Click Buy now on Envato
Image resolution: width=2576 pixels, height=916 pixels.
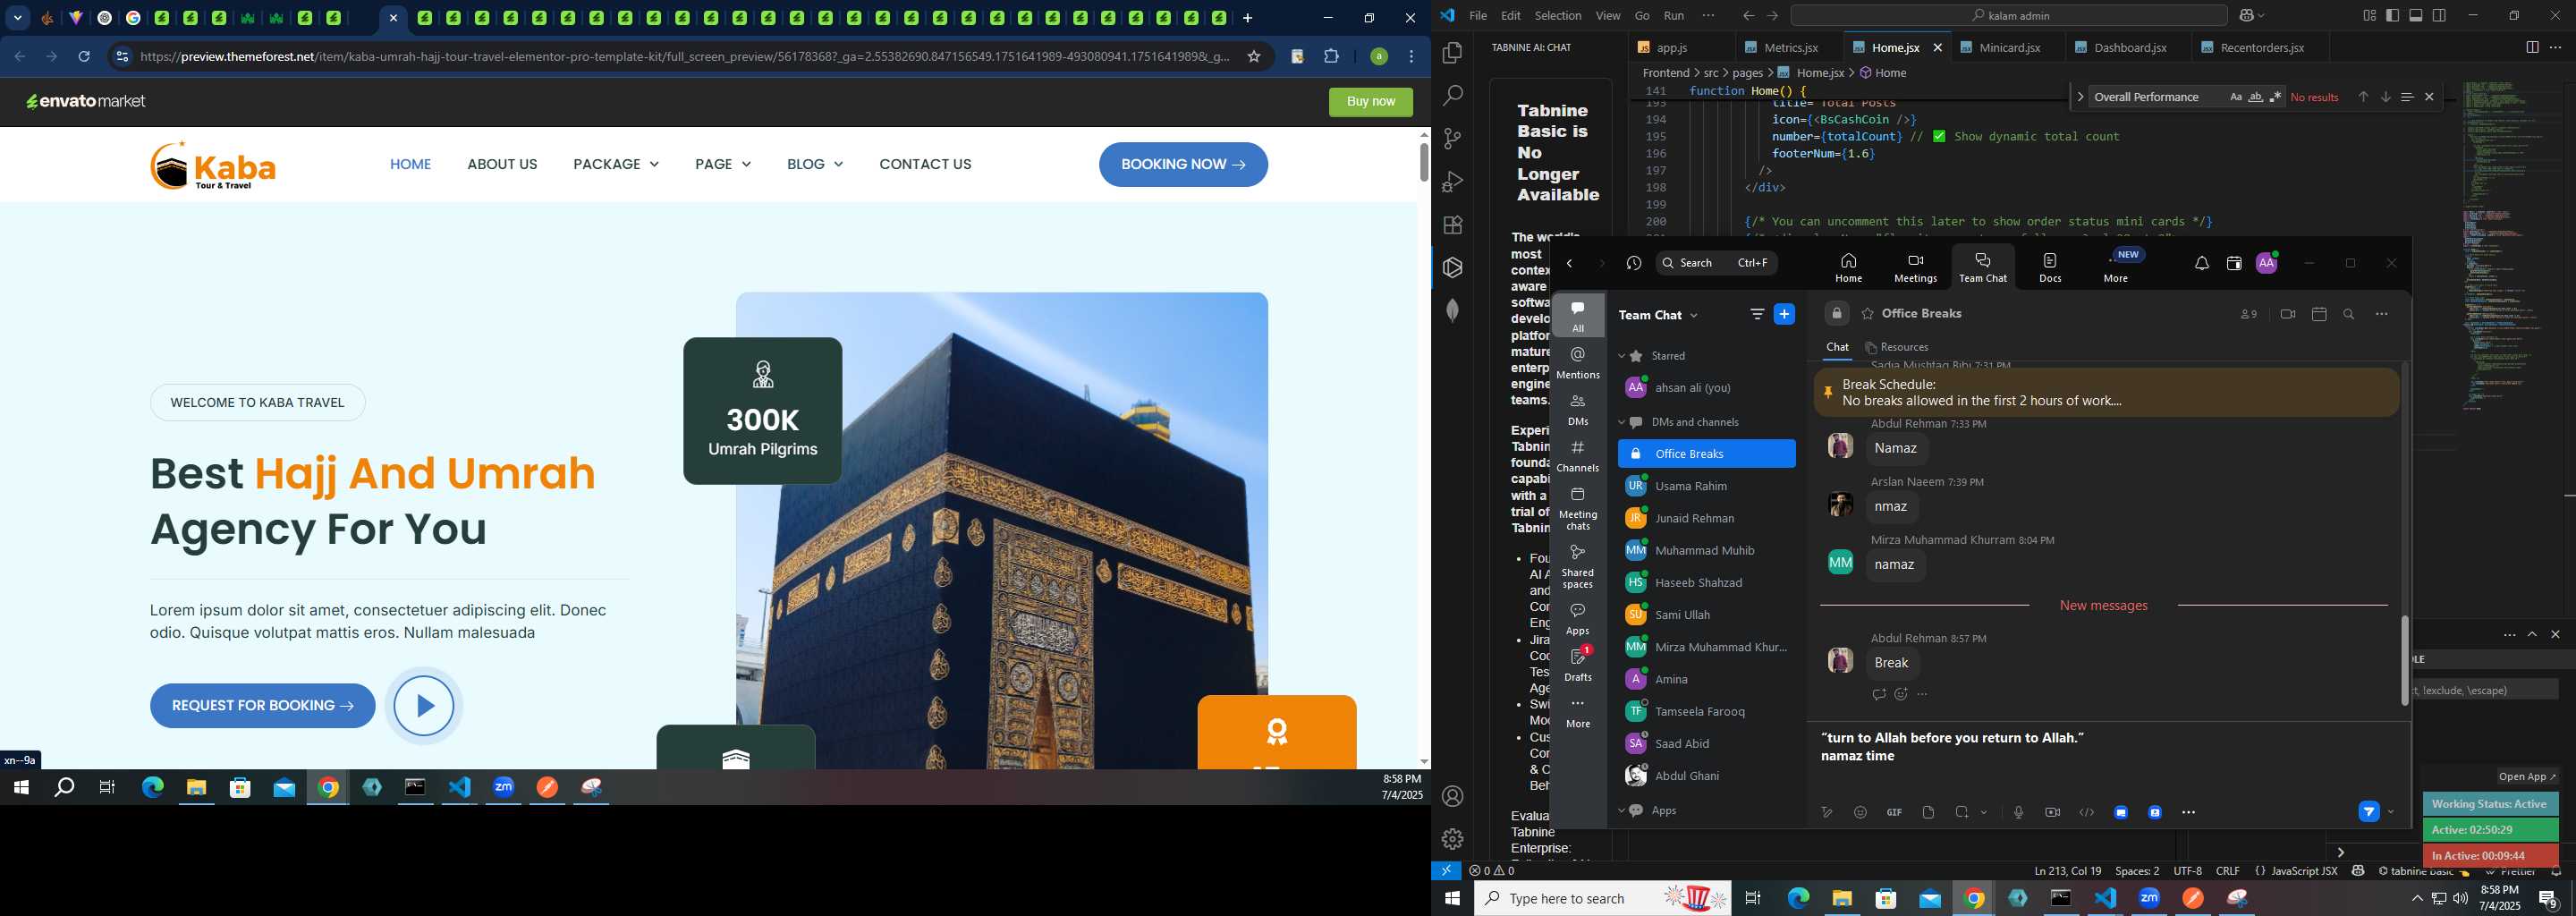1370,102
